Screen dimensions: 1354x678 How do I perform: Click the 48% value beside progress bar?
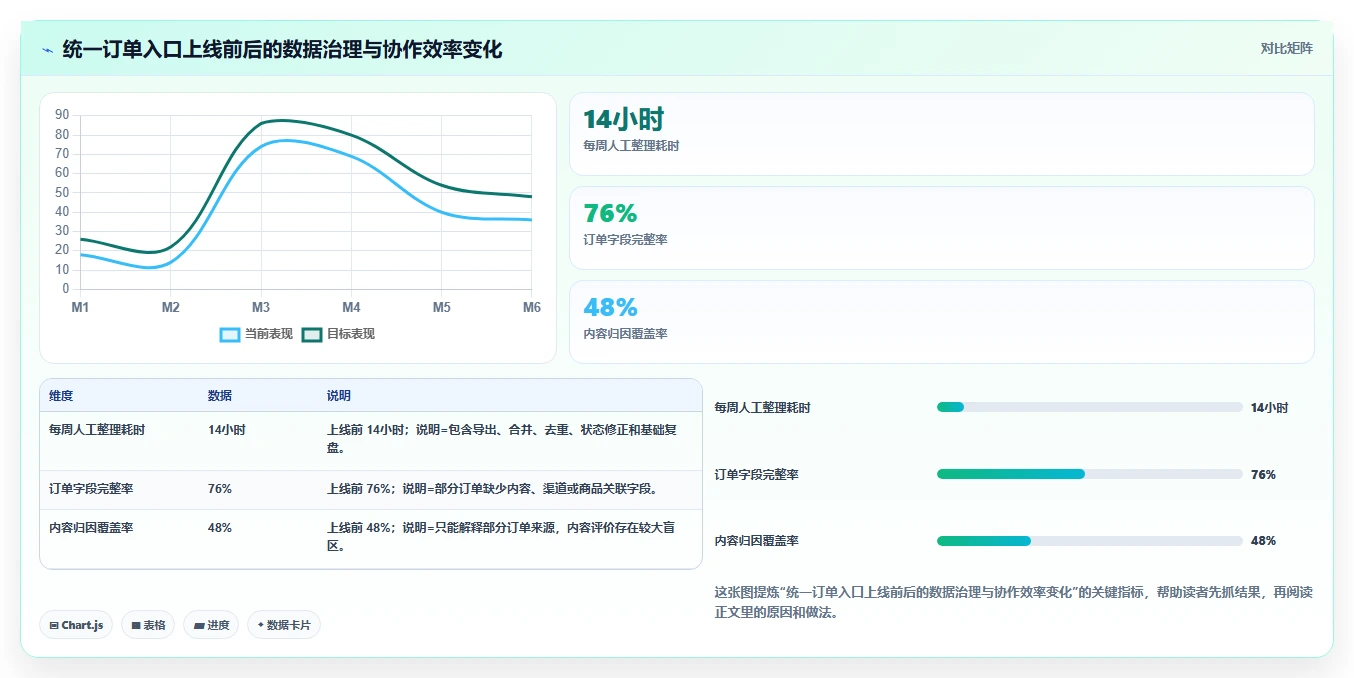[x=1263, y=541]
